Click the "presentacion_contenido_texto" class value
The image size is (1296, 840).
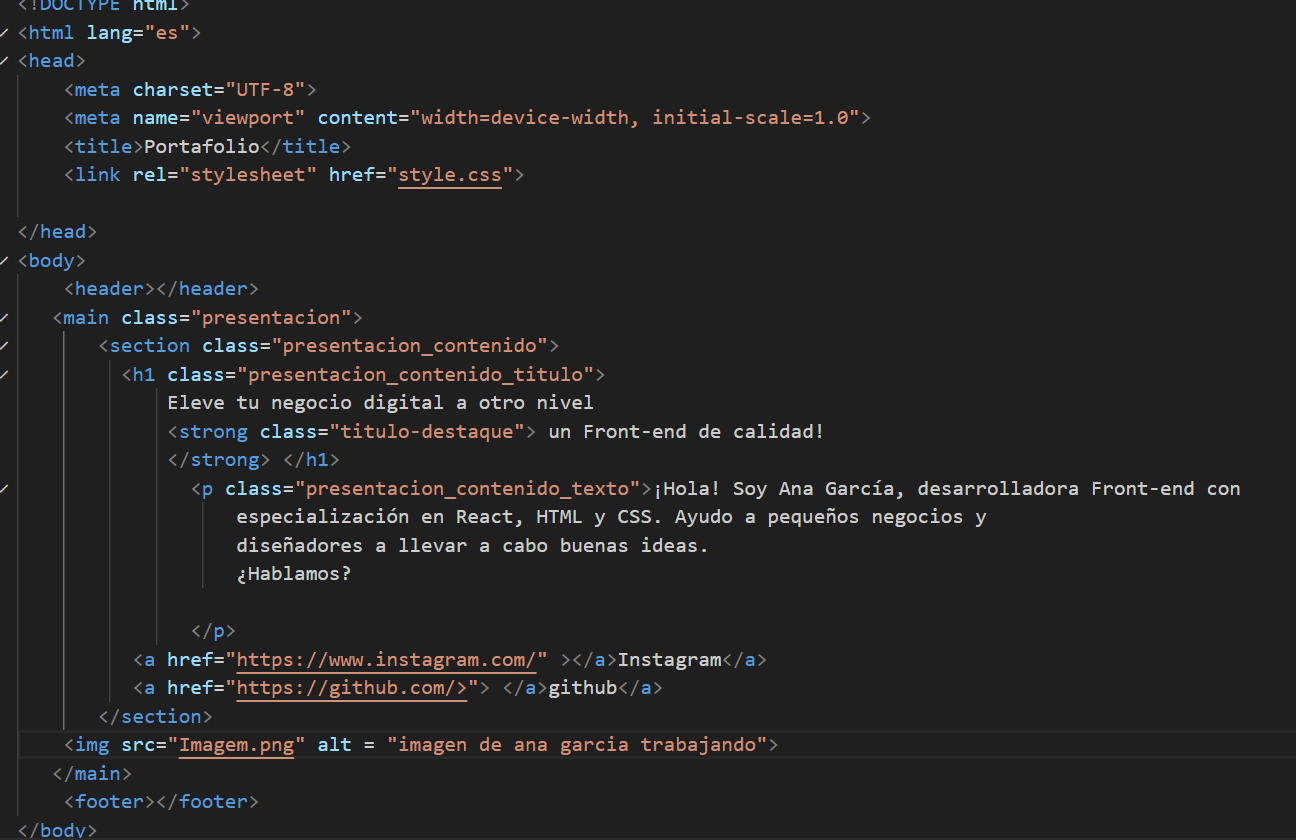pos(468,489)
